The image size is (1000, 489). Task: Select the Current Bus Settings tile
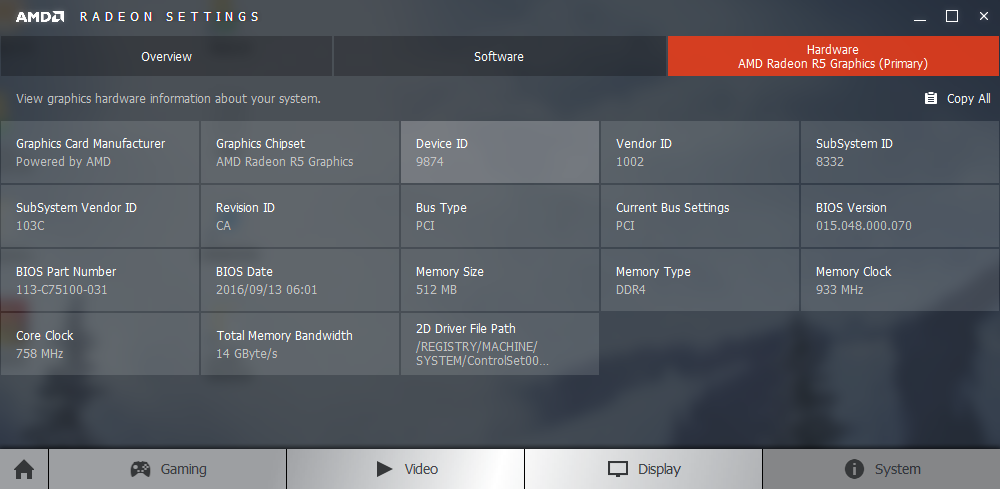click(700, 216)
